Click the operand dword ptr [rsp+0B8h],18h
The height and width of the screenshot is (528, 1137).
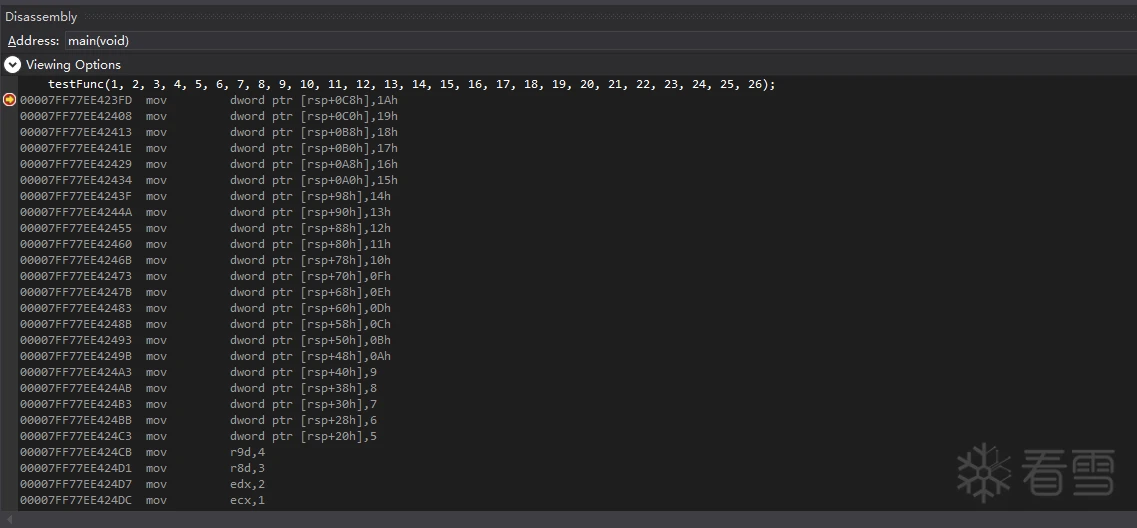tap(314, 132)
